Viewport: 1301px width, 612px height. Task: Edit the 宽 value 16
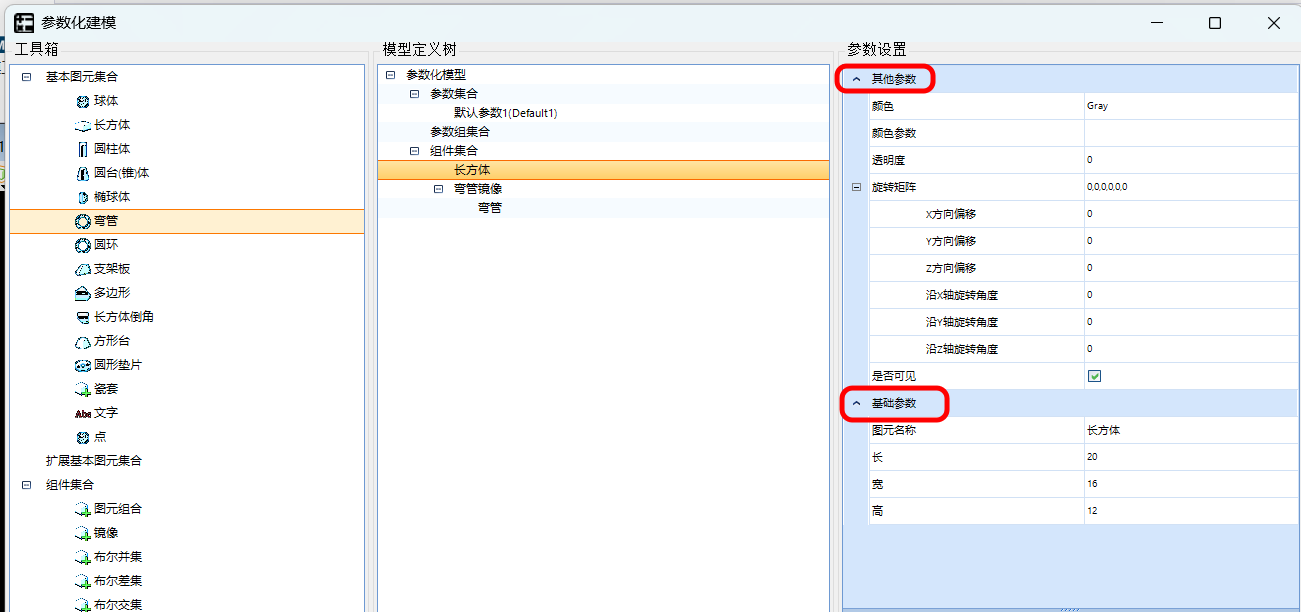coord(1190,484)
